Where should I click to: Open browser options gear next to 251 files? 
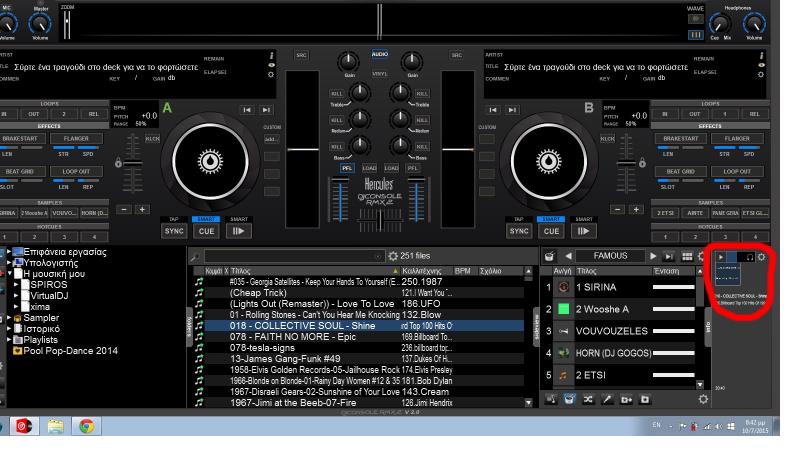(393, 256)
